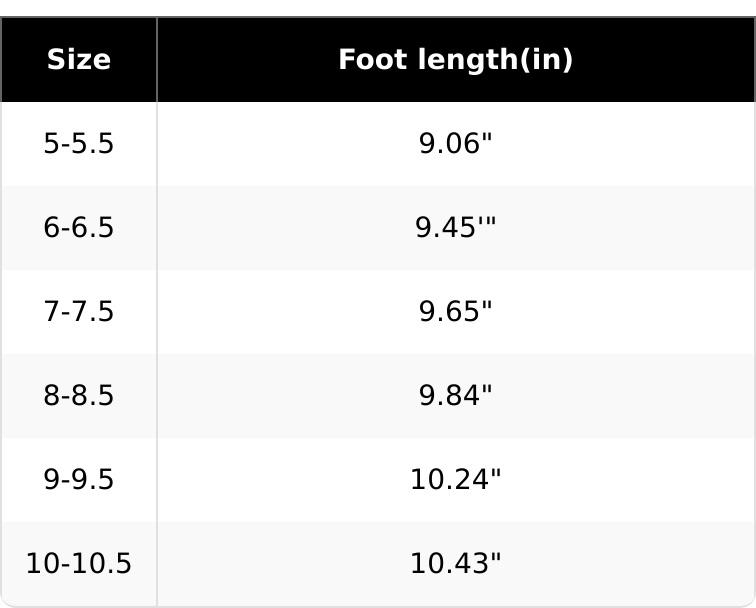Select the 6-6.5 size cell

[x=79, y=228]
